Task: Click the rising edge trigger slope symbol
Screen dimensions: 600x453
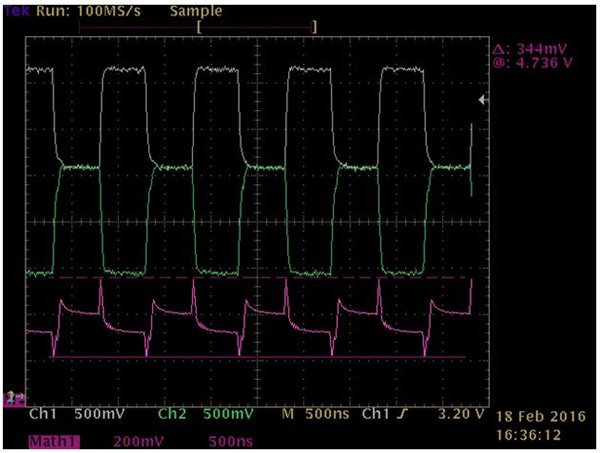Action: click(401, 414)
